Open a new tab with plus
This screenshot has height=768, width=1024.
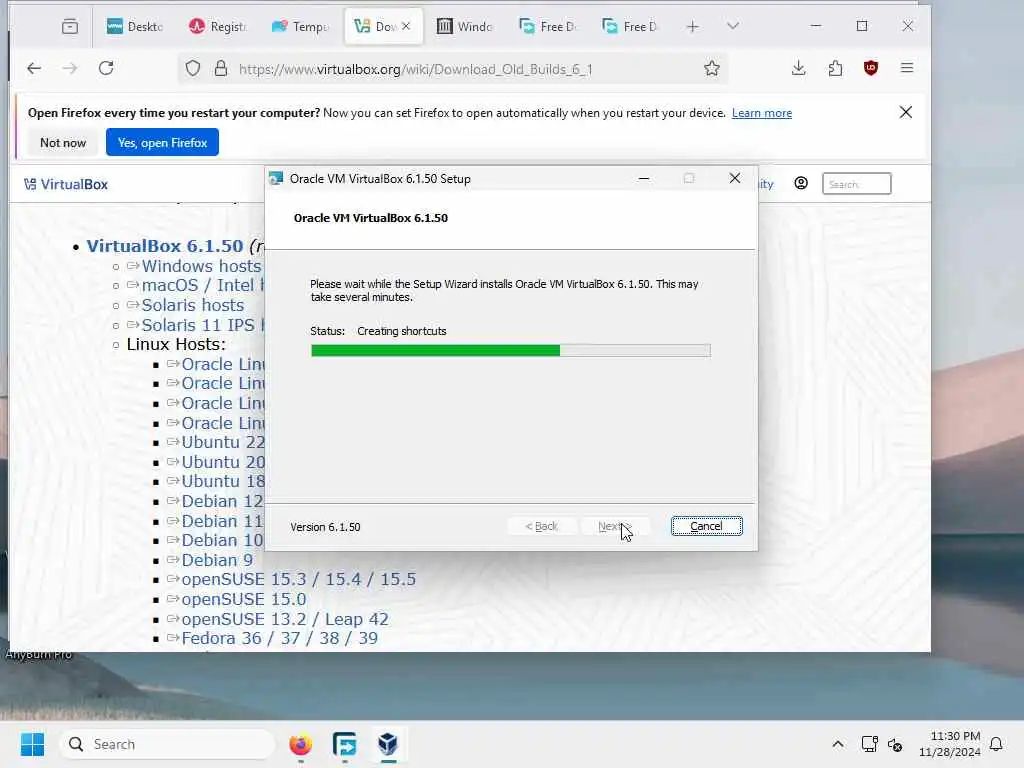pos(692,26)
